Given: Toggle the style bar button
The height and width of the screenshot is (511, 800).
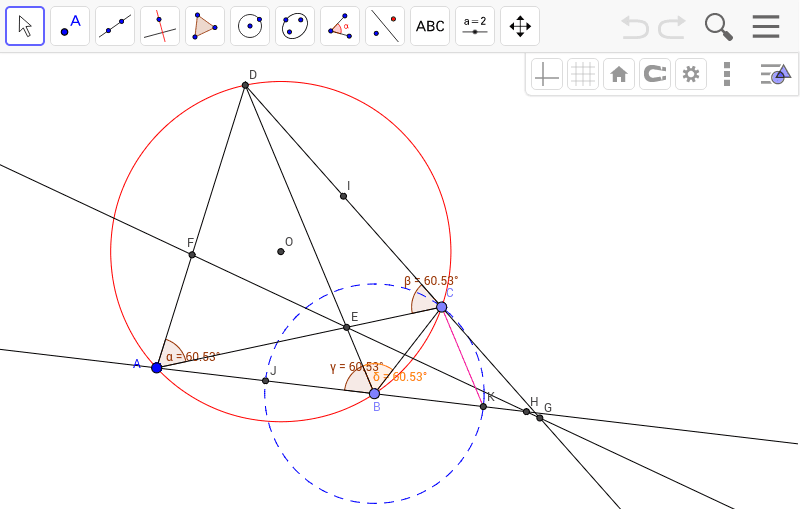Looking at the screenshot, I should pos(775,74).
